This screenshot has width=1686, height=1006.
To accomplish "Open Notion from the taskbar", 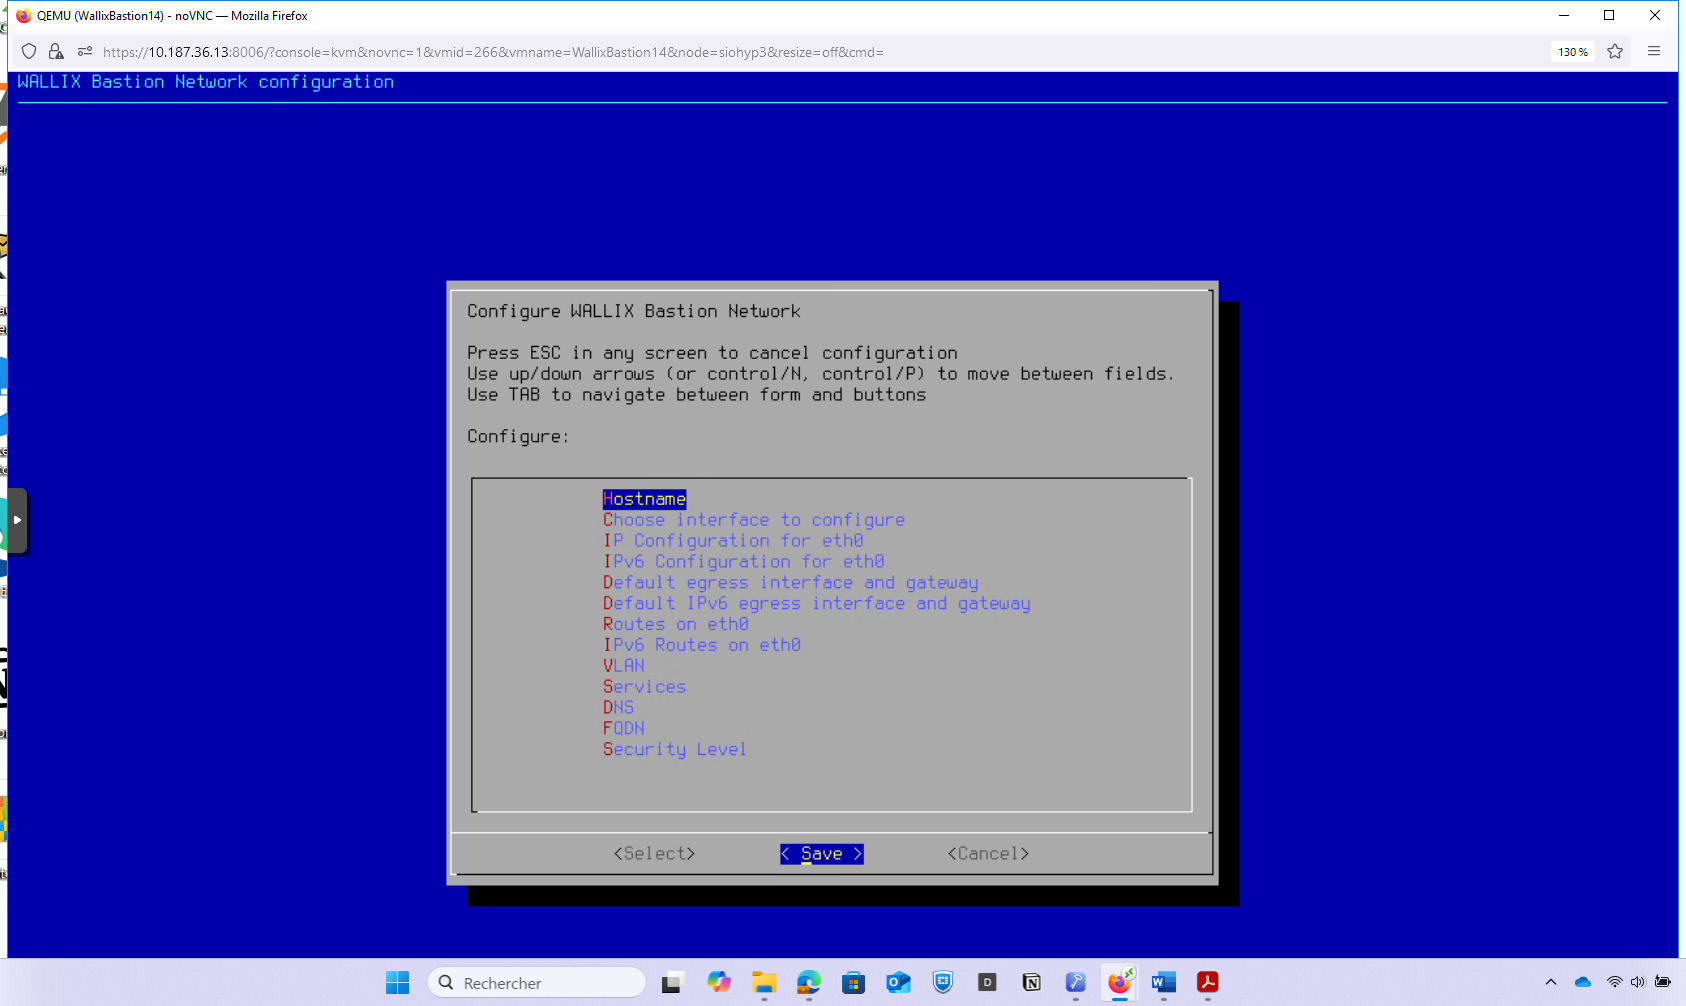I will (x=1031, y=982).
